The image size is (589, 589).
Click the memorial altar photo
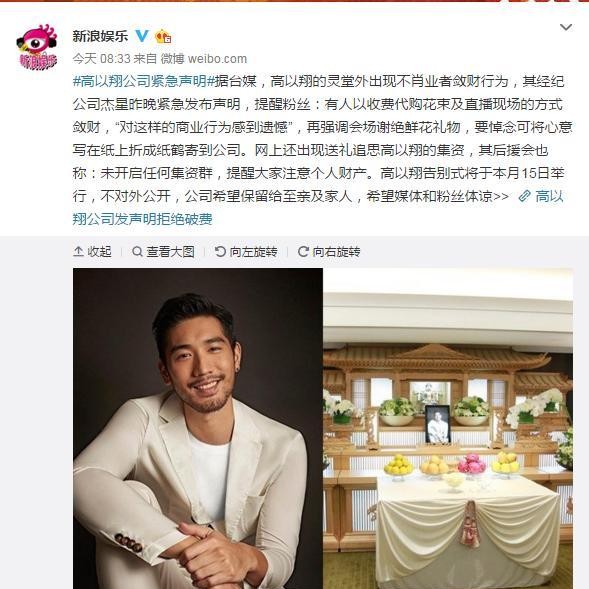tap(448, 428)
